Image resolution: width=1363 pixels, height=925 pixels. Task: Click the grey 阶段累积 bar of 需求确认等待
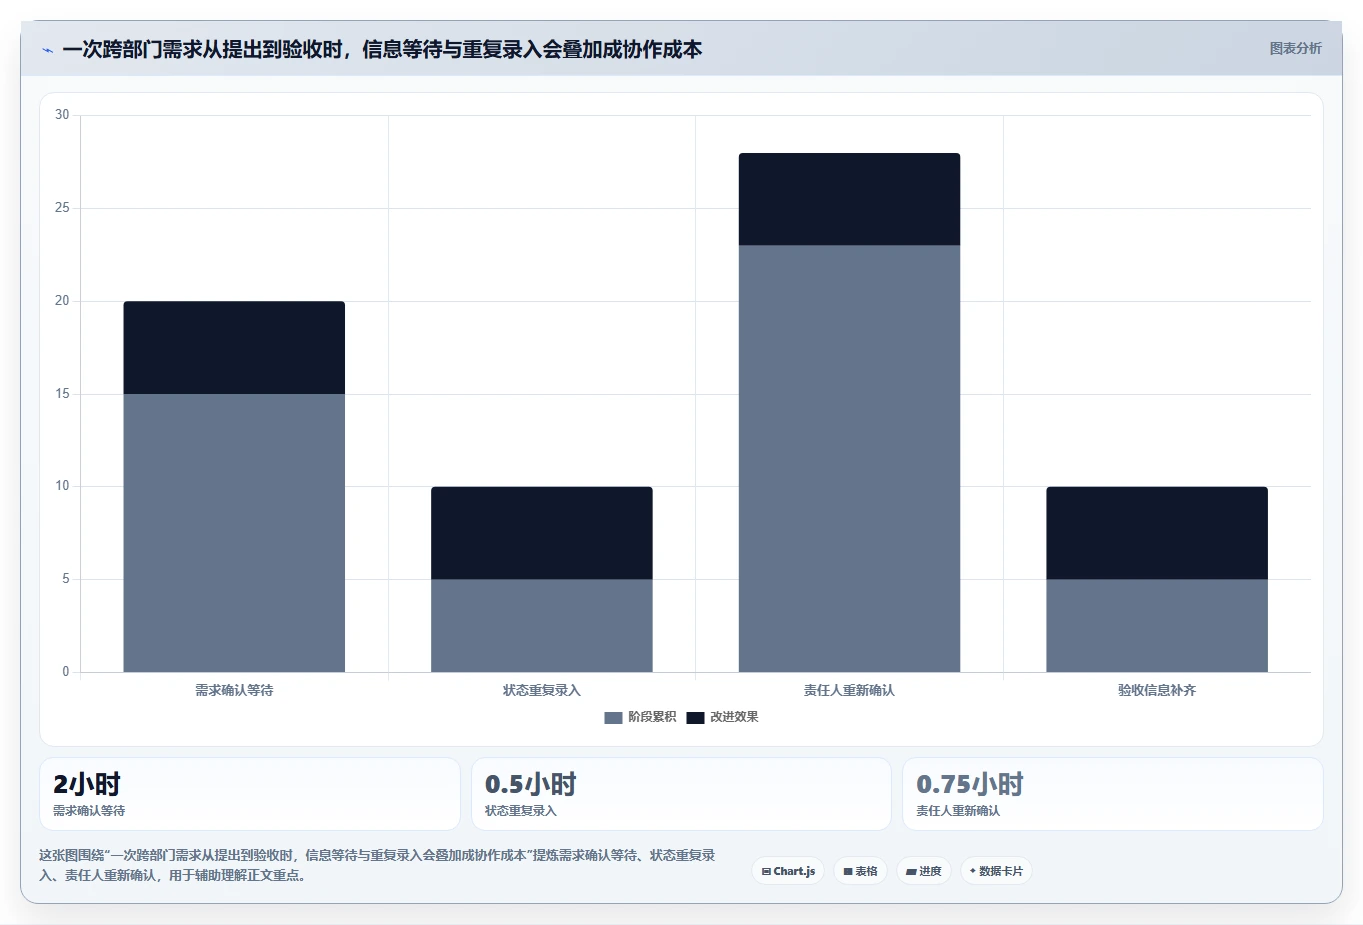coord(234,533)
